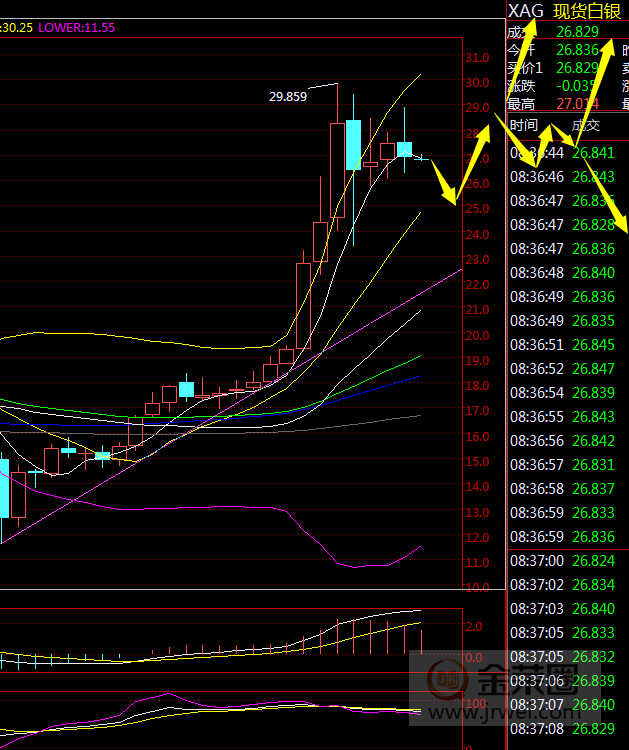The image size is (629, 750).
Task: Click the 26.834 trade price
Action: click(593, 585)
